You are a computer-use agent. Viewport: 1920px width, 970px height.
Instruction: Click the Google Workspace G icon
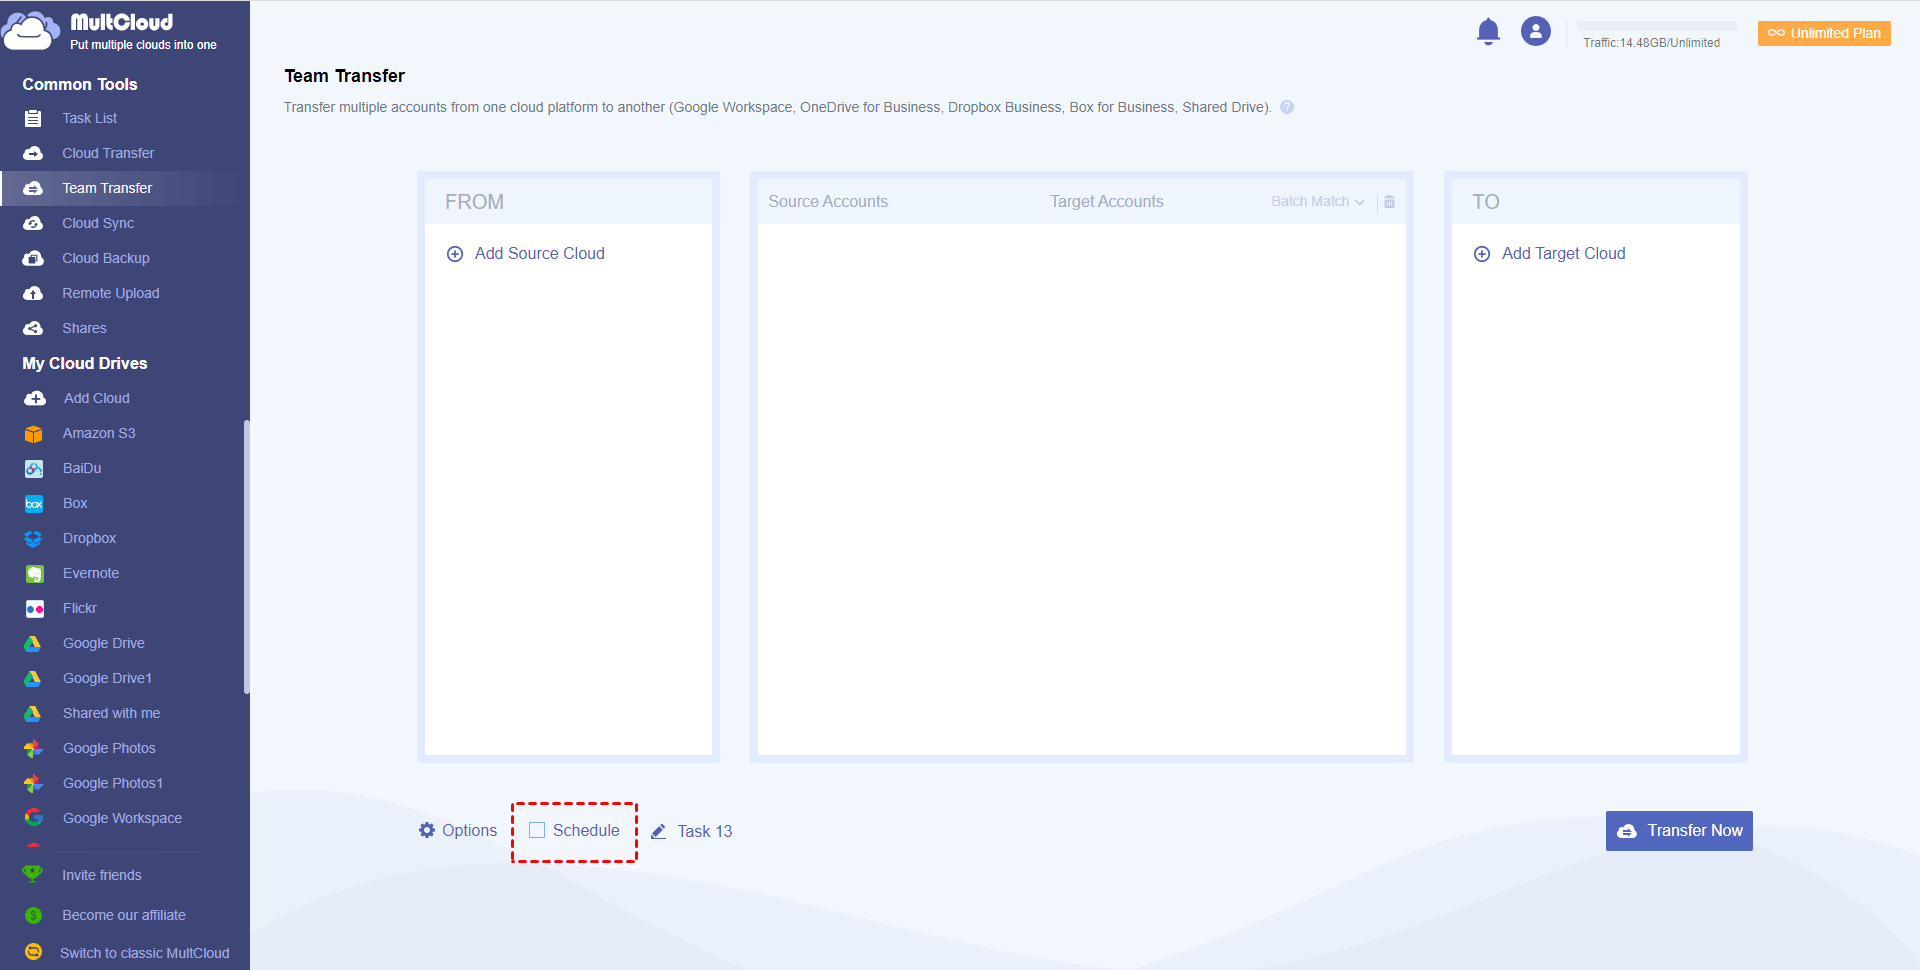click(34, 818)
